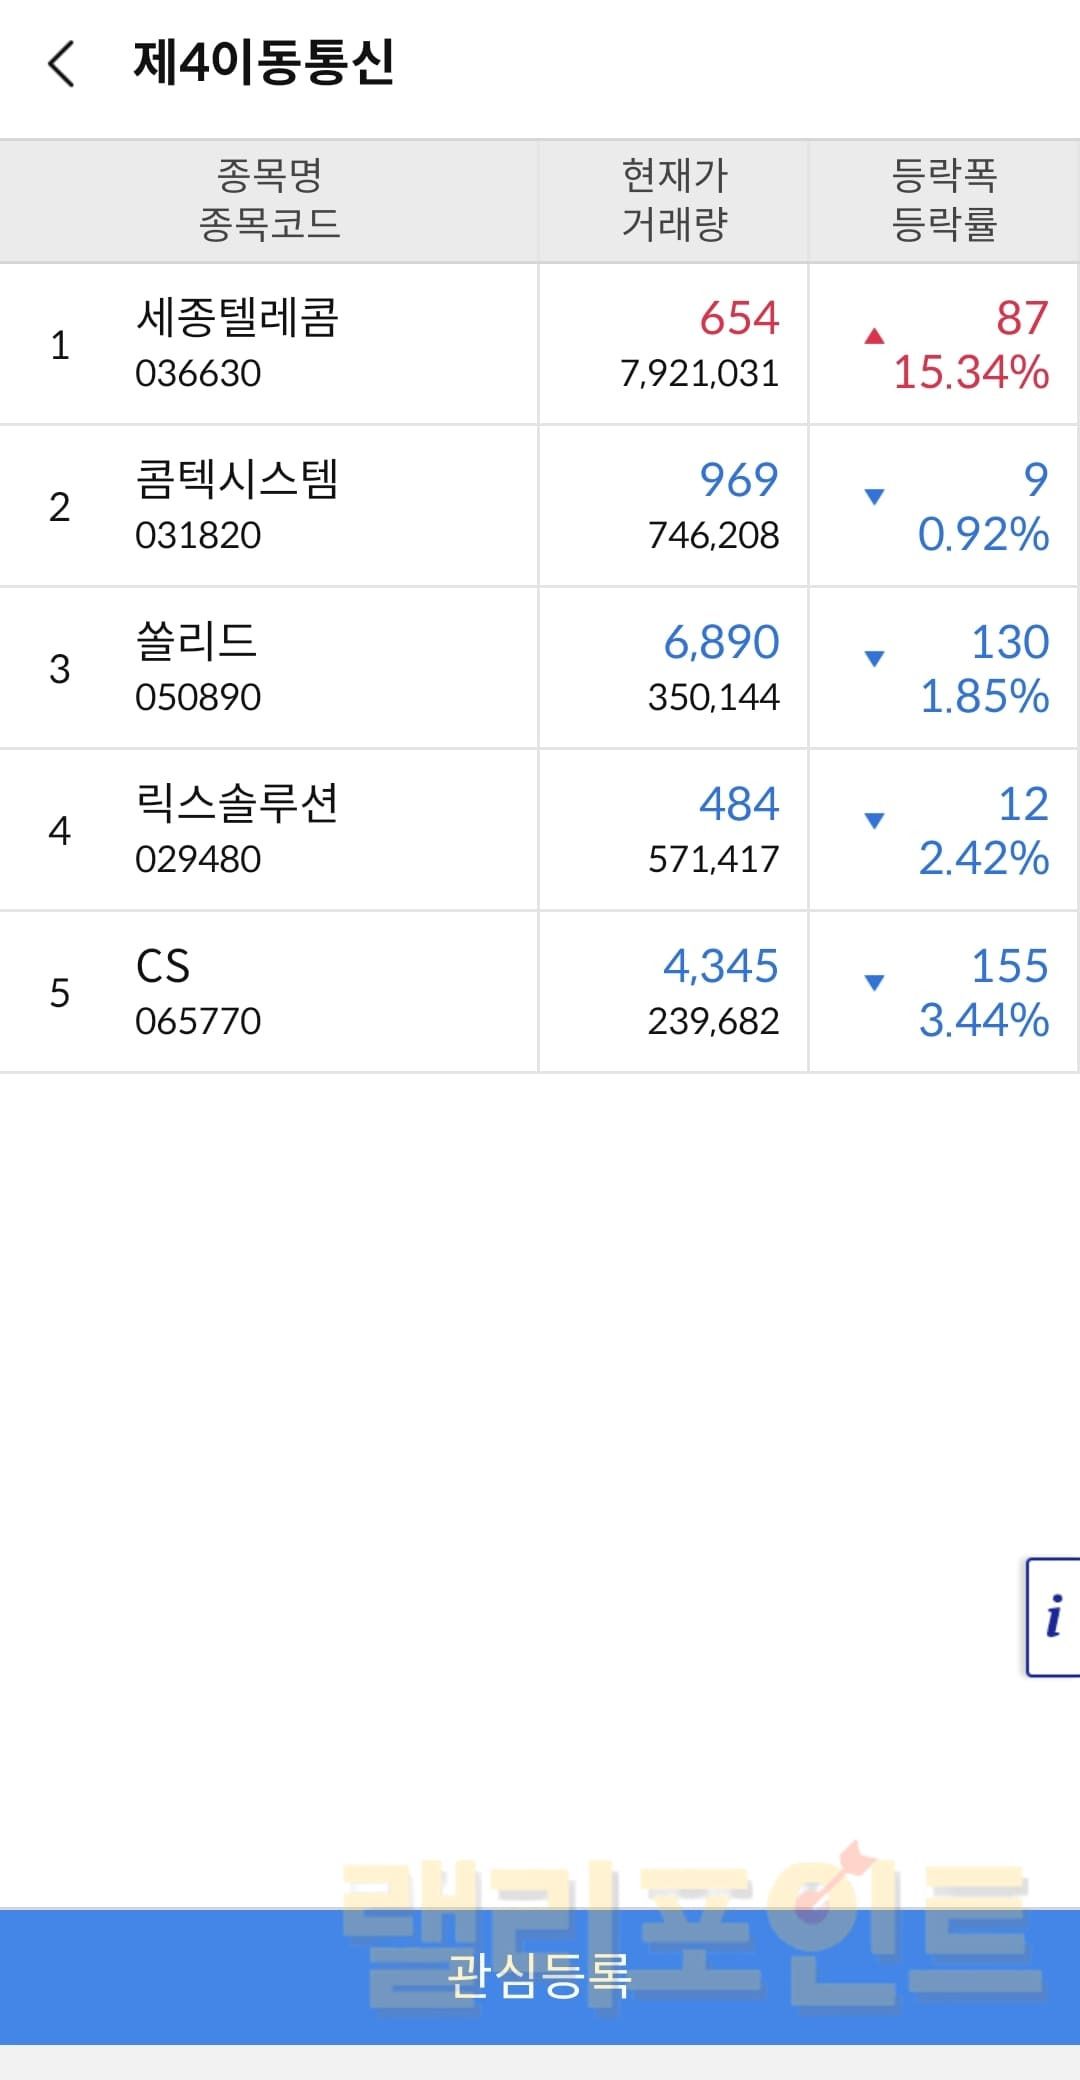Click the blue down triangle for 콤텍시스템
The height and width of the screenshot is (2080, 1080).
click(874, 497)
